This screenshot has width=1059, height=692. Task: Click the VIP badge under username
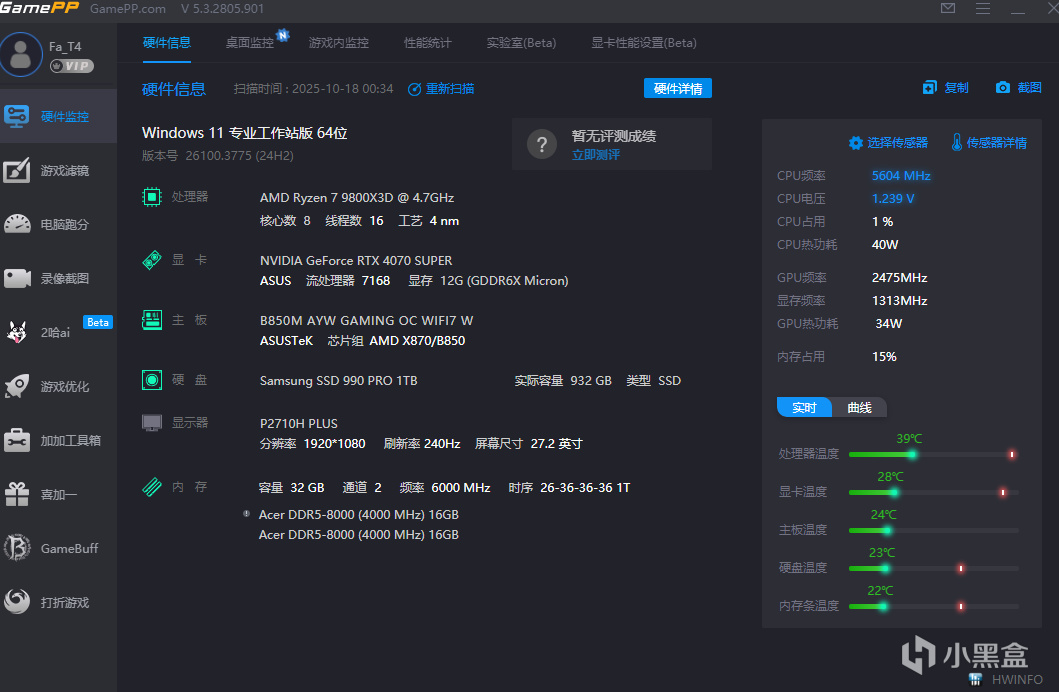[72, 65]
